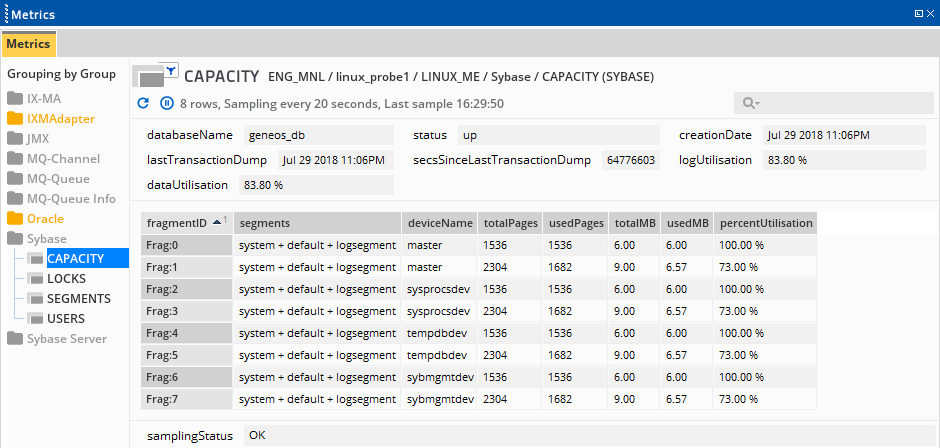The height and width of the screenshot is (448, 940).
Task: Open the Oracle group
Action: tap(45, 219)
